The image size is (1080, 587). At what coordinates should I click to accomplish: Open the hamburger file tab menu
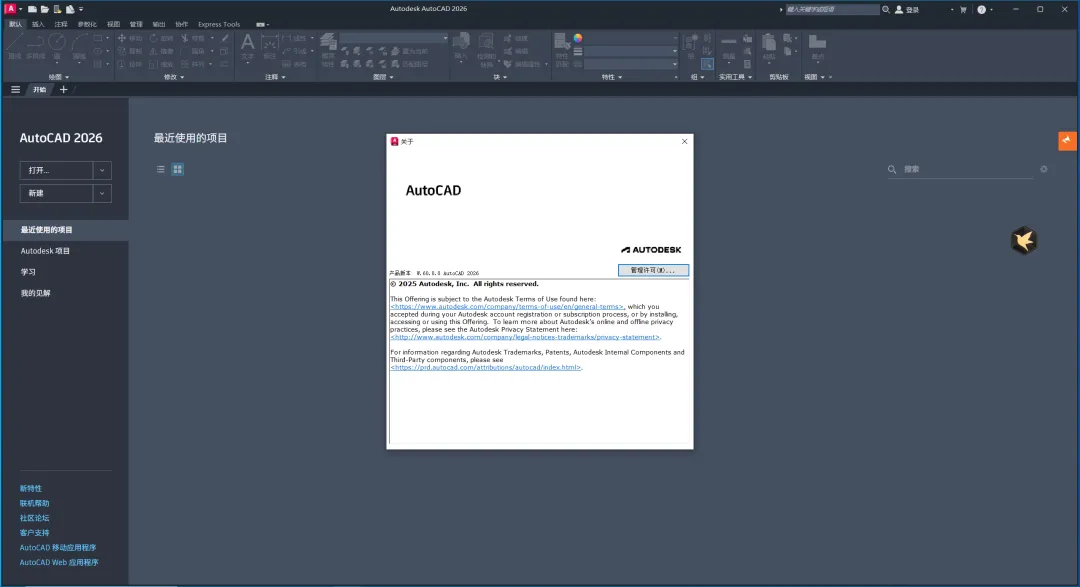coord(15,90)
